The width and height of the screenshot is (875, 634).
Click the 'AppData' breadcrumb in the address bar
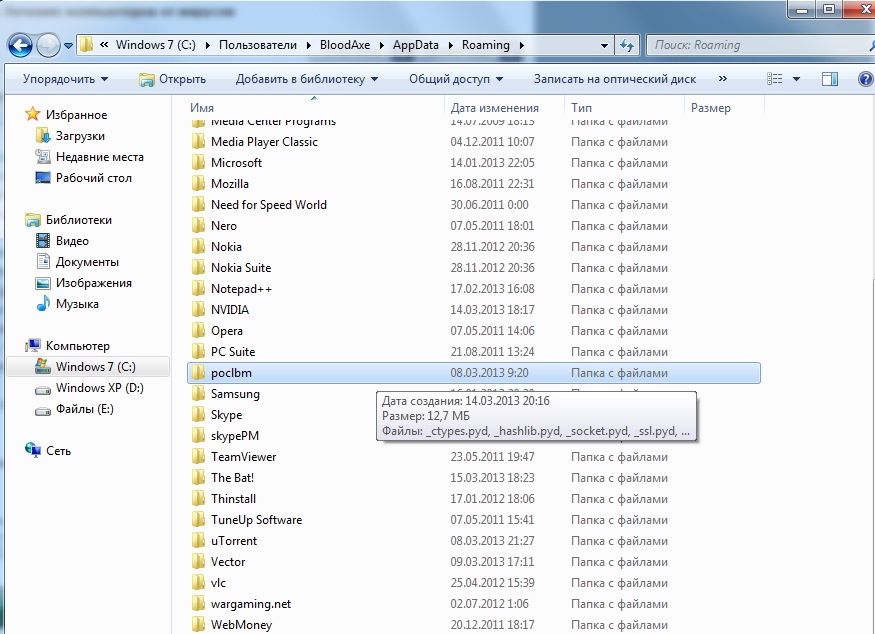[x=416, y=45]
